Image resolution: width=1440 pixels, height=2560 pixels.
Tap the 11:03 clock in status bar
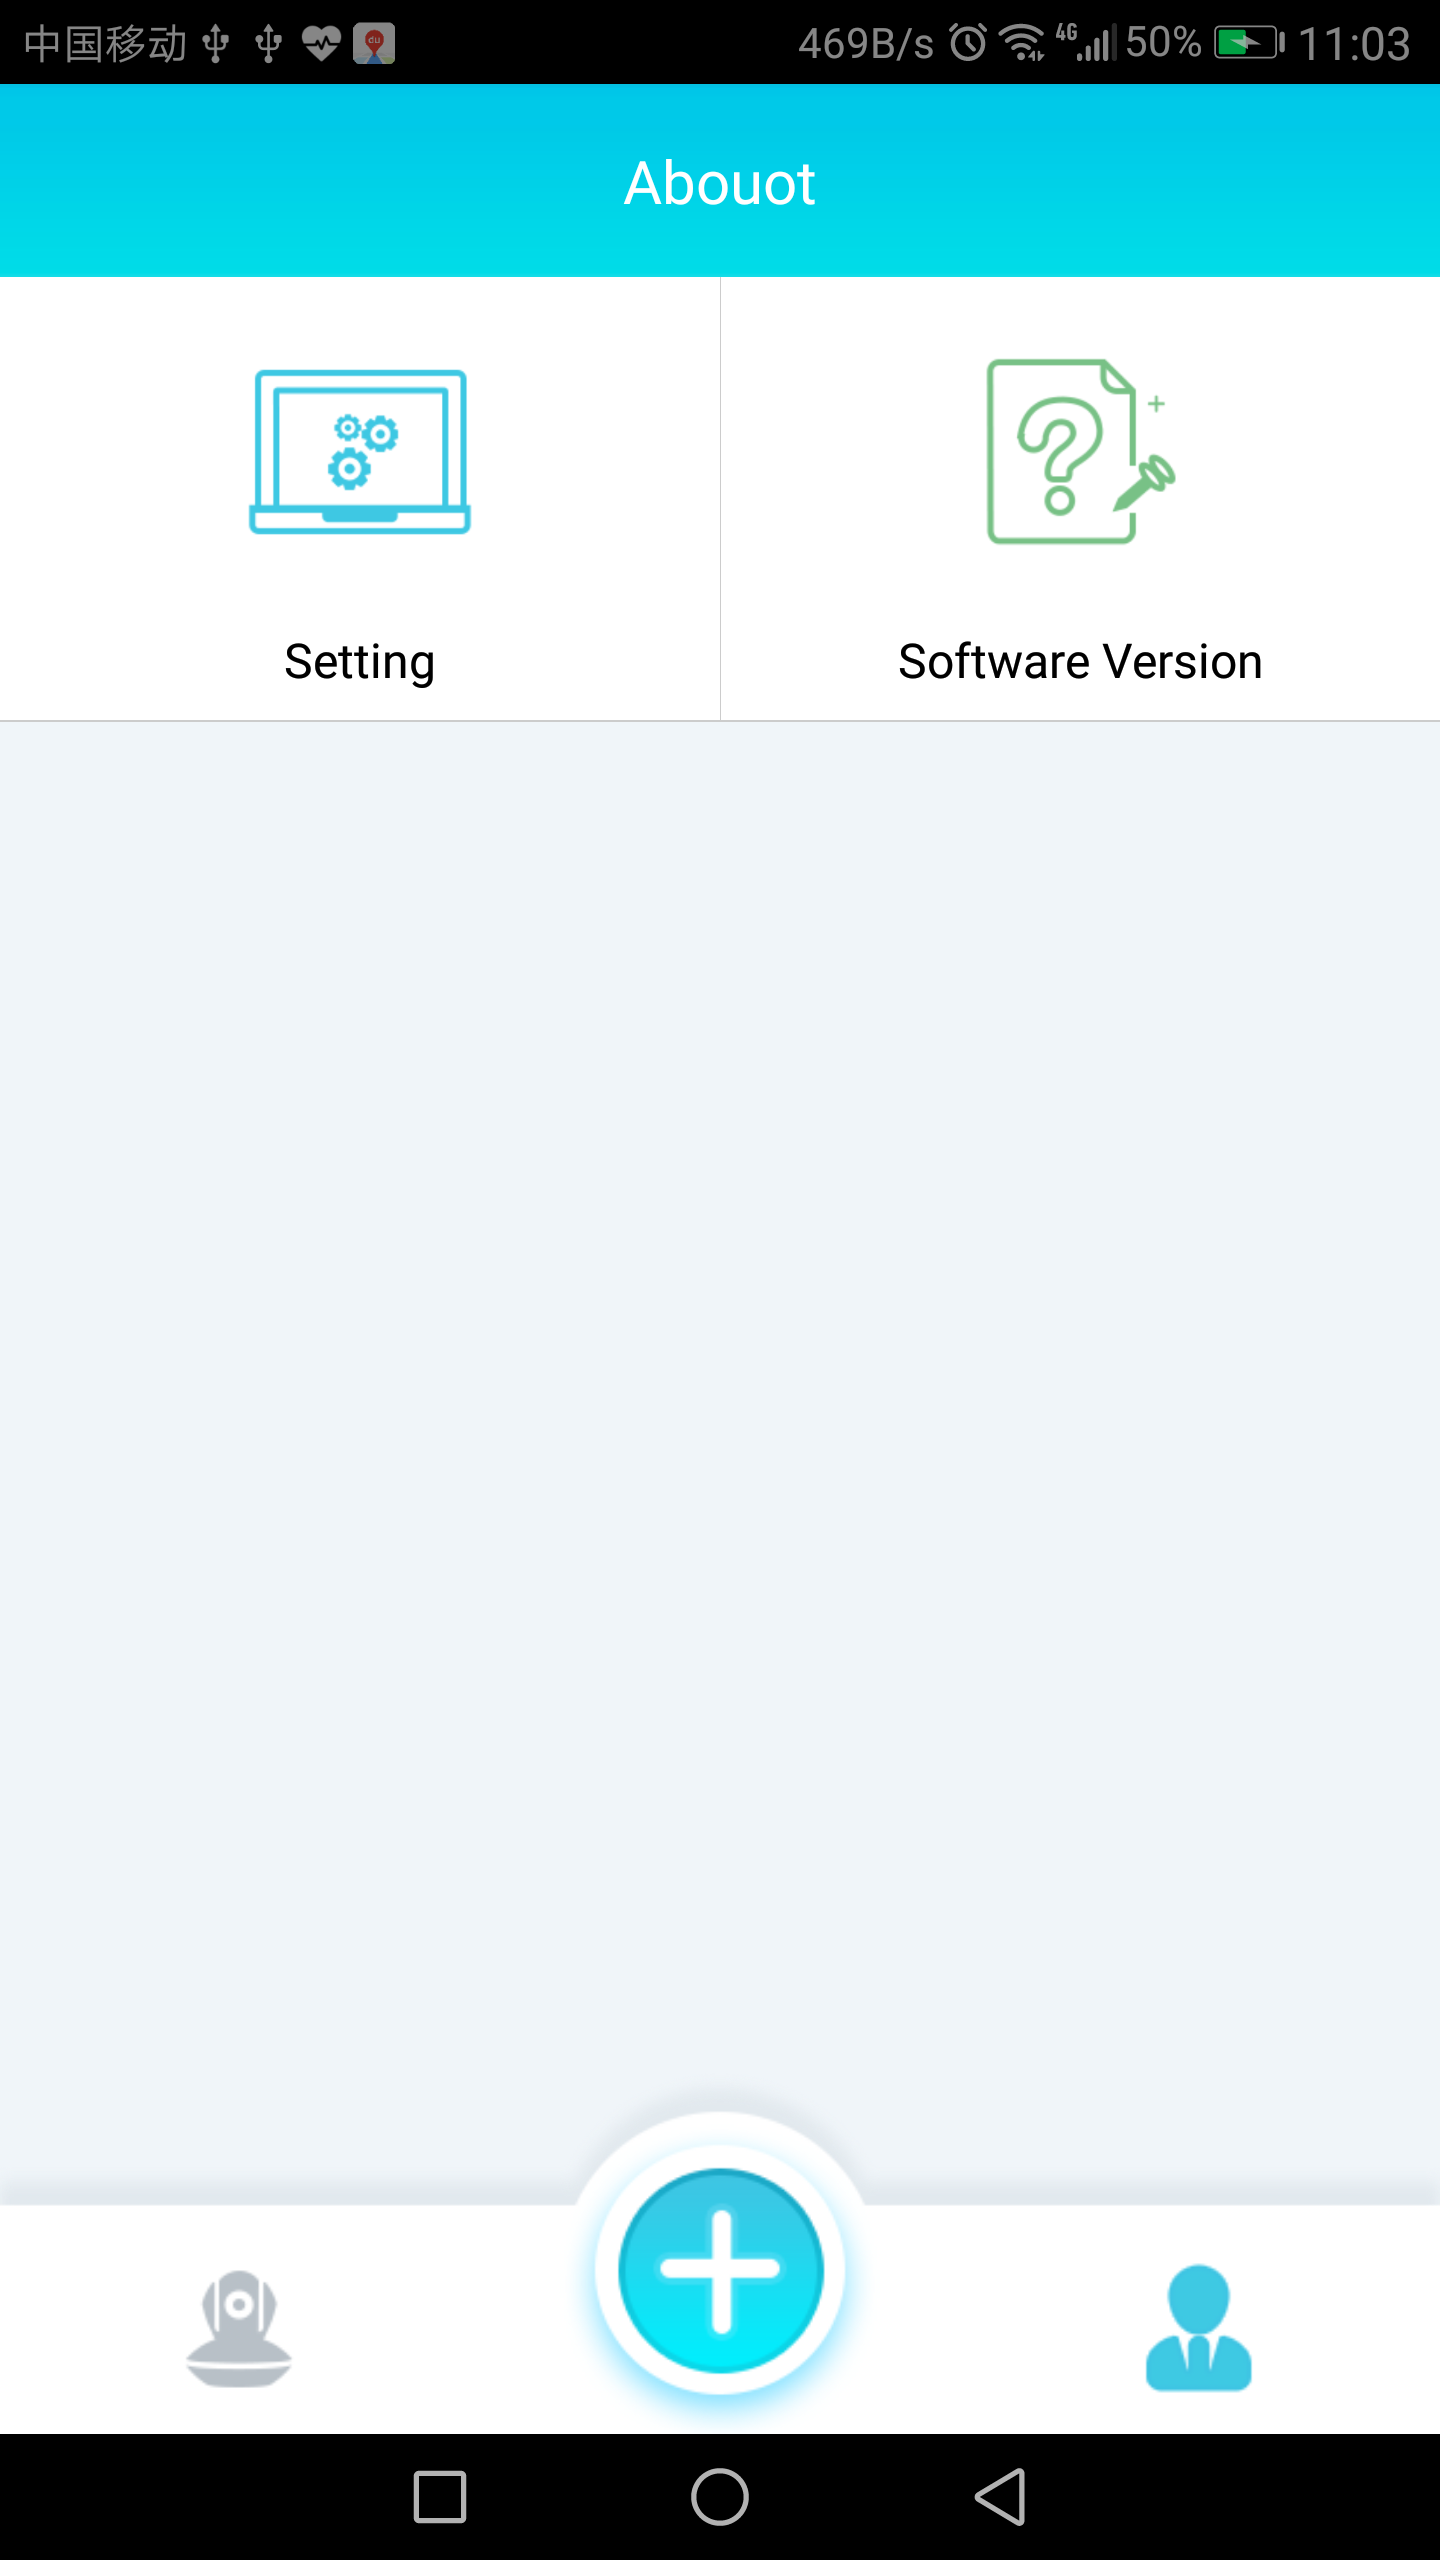click(x=1354, y=44)
